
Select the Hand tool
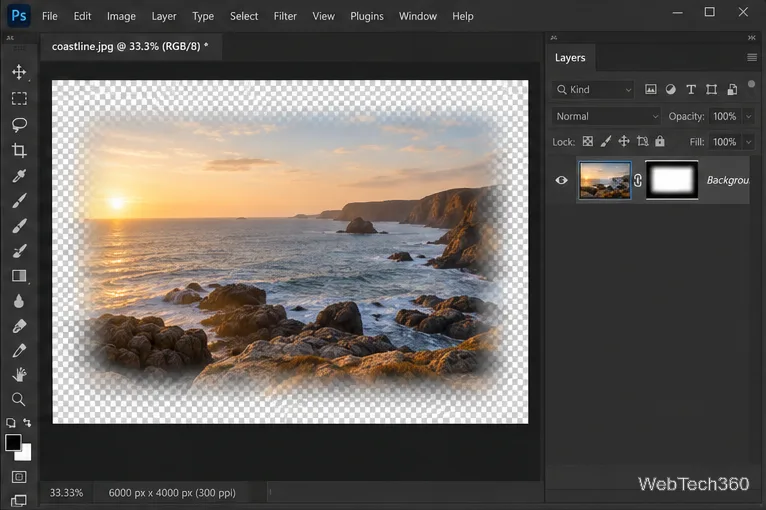coord(19,375)
